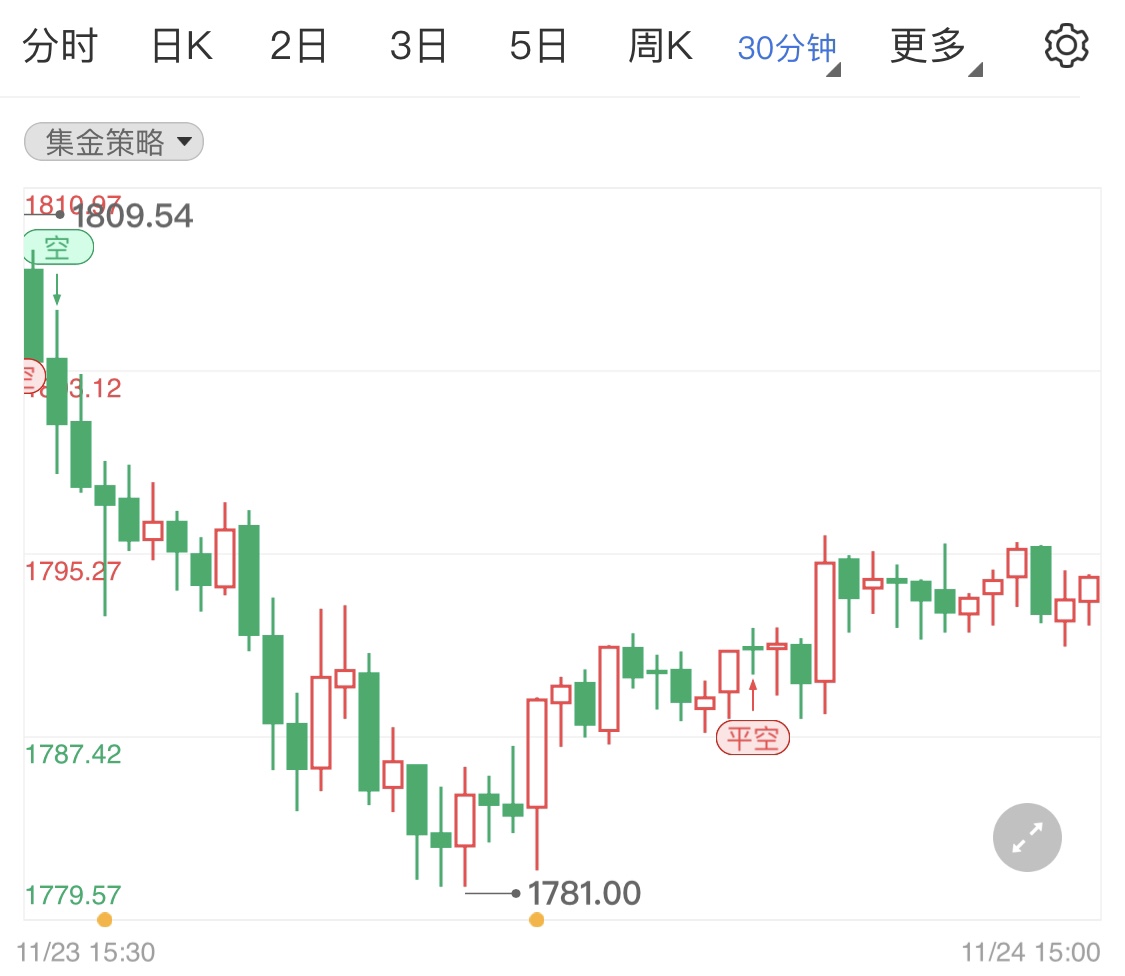Click the red up arrow above 平空 badge
Viewport: 1125px width, 976px height.
(752, 694)
